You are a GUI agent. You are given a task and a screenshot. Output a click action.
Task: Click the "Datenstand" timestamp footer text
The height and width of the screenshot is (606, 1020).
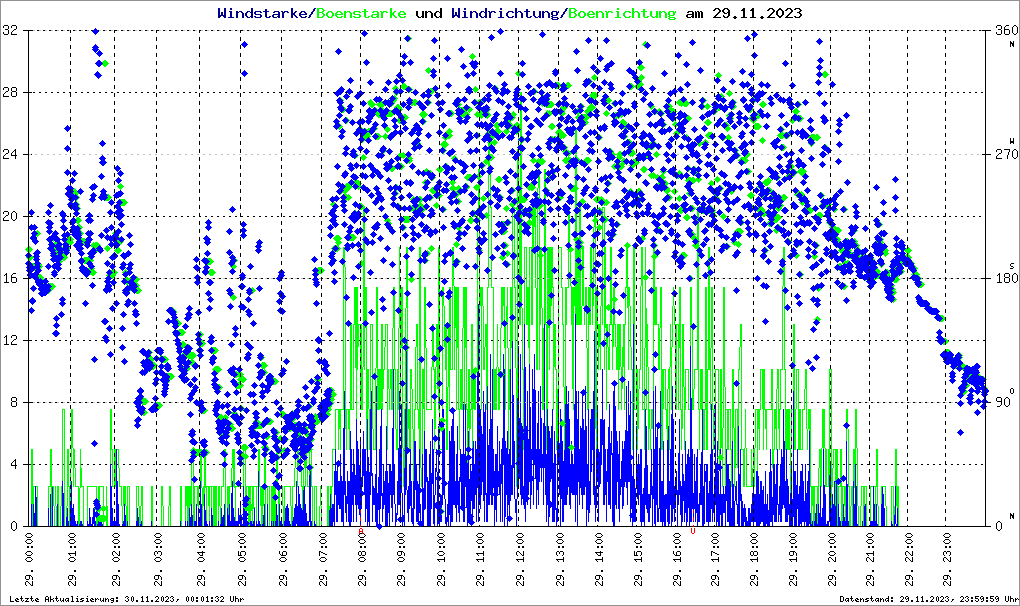pos(927,599)
